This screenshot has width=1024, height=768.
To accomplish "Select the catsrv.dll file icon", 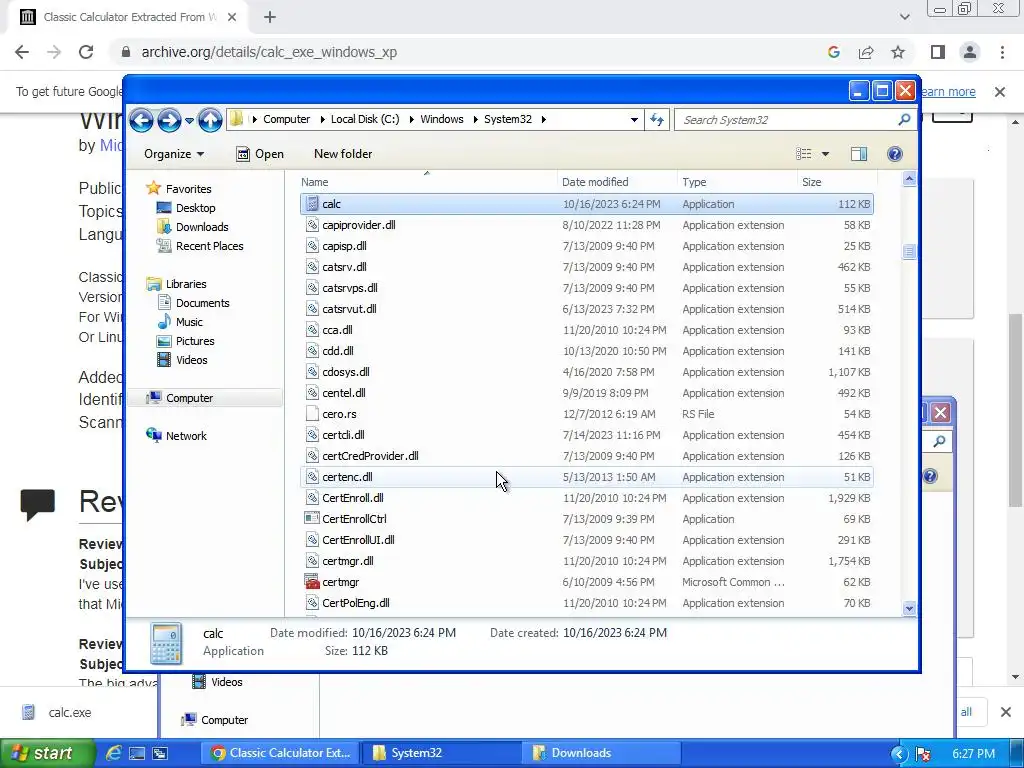I will coord(312,266).
